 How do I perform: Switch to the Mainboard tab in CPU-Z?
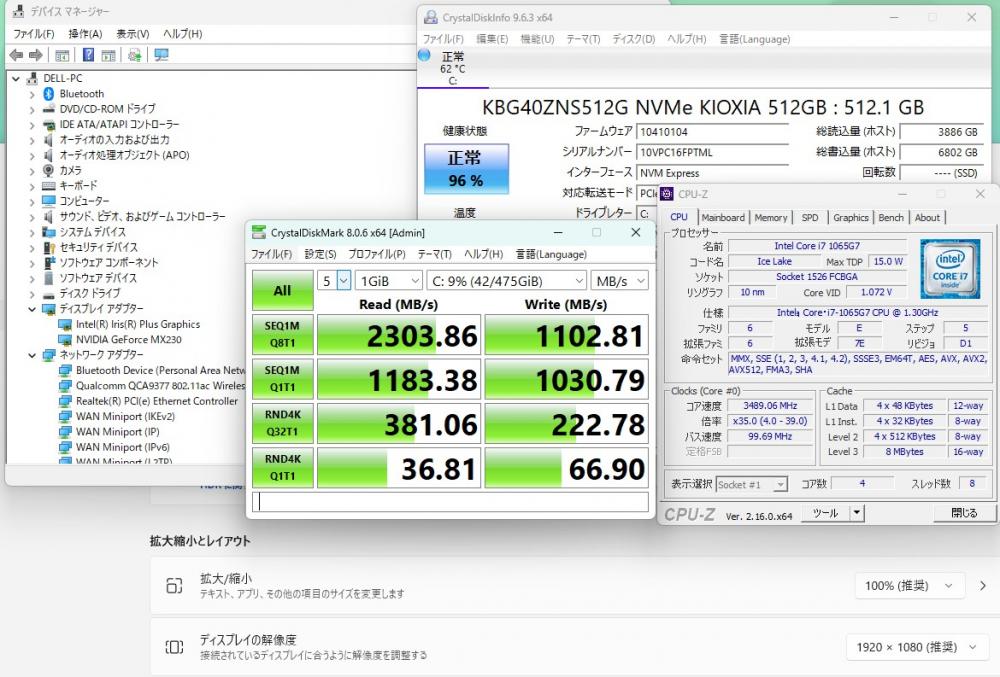tap(723, 217)
